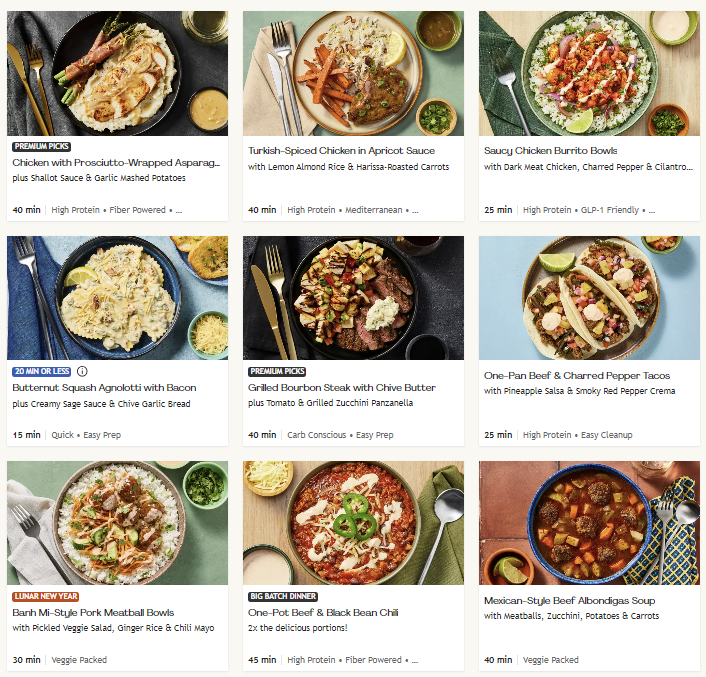Open the Chicken with Prosciutto-Wrapped Asparagus photo
706x677 pixels.
[x=117, y=73]
